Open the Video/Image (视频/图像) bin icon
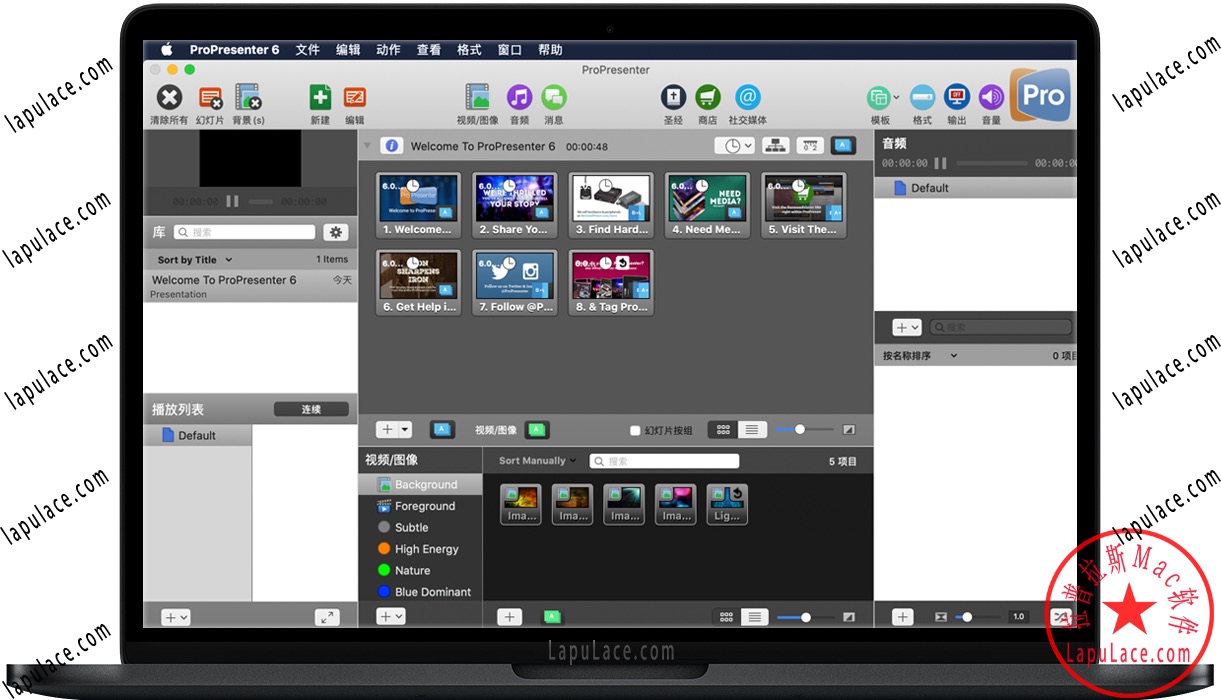 pyautogui.click(x=477, y=97)
